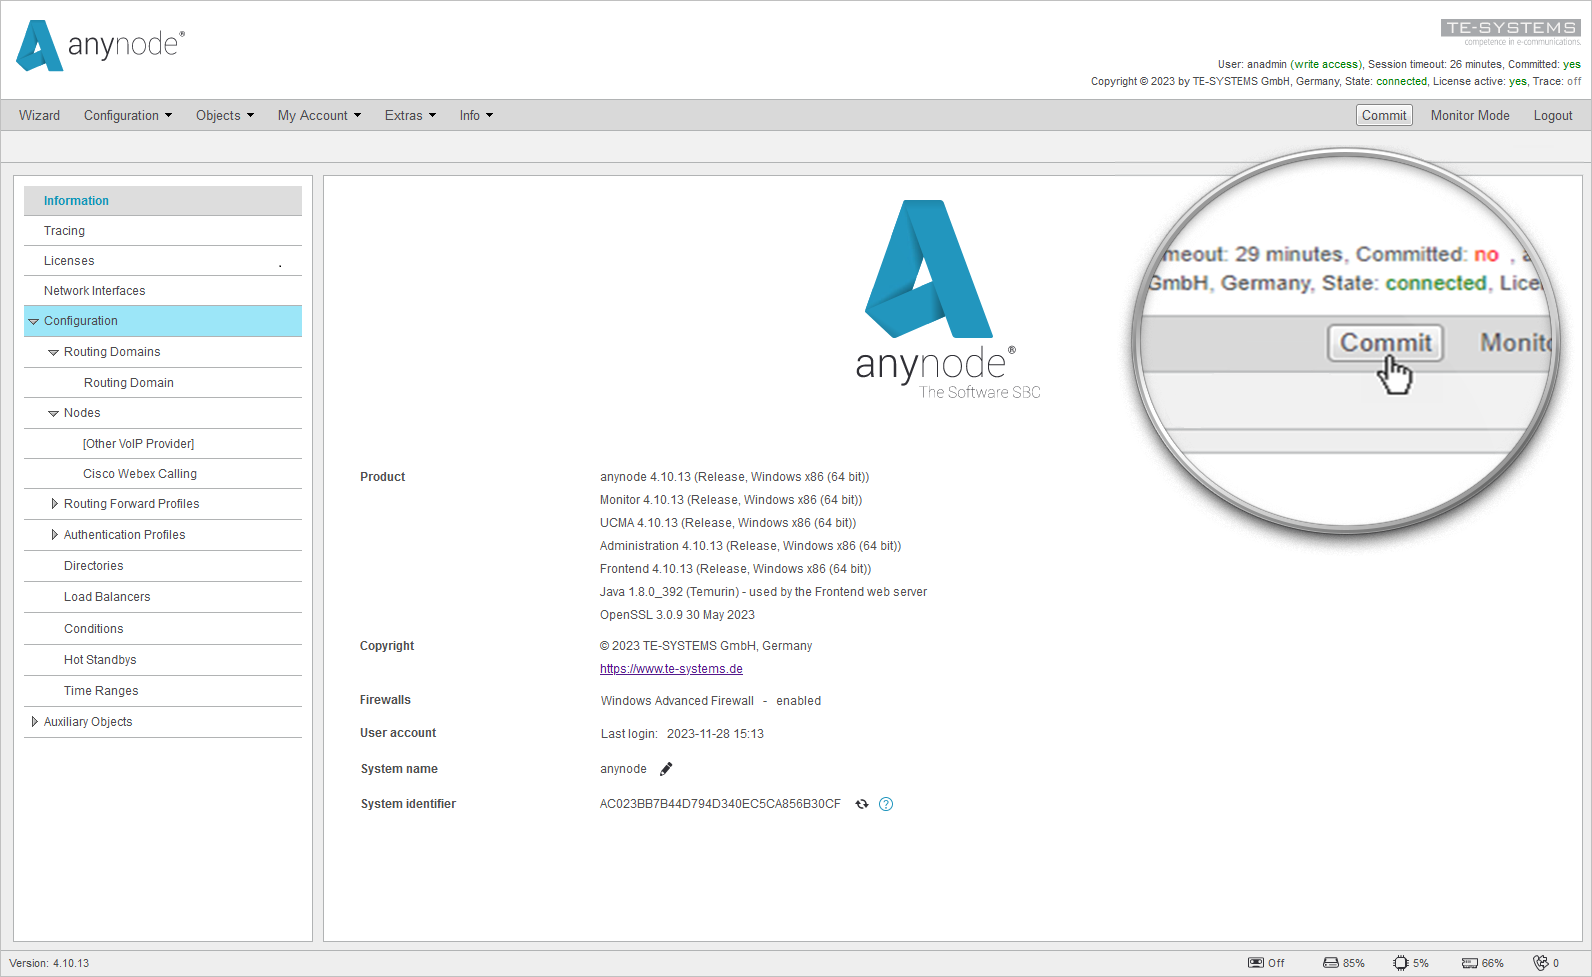The image size is (1592, 977).
Task: Click the system name value anynode
Action: pyautogui.click(x=623, y=769)
